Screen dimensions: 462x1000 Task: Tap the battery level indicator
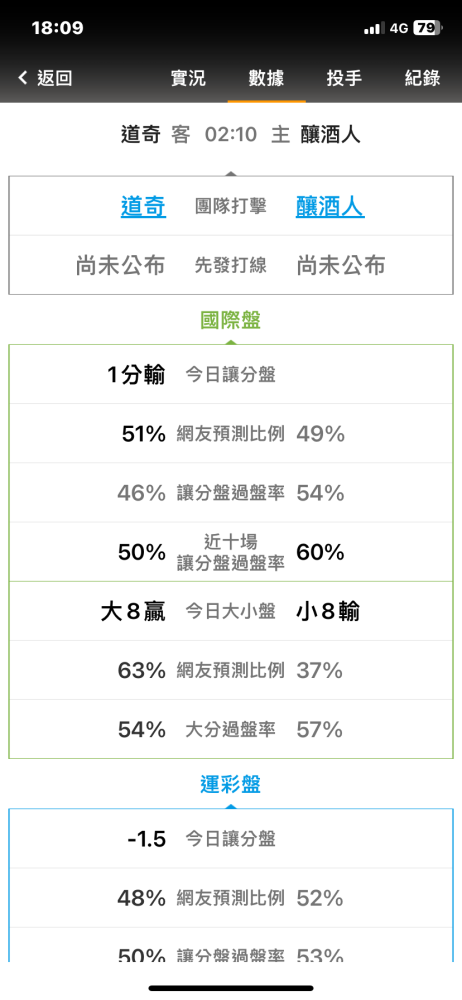pos(427,28)
